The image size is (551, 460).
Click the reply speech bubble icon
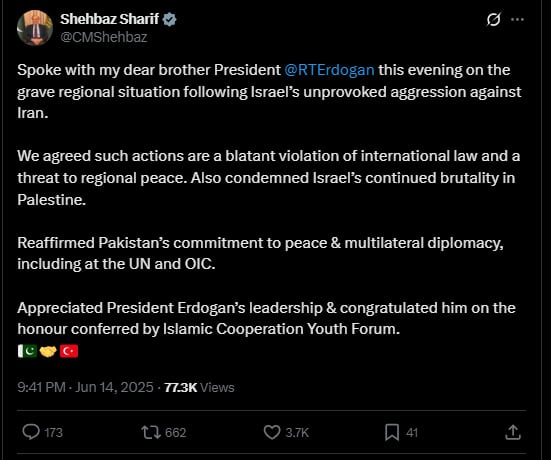31,432
